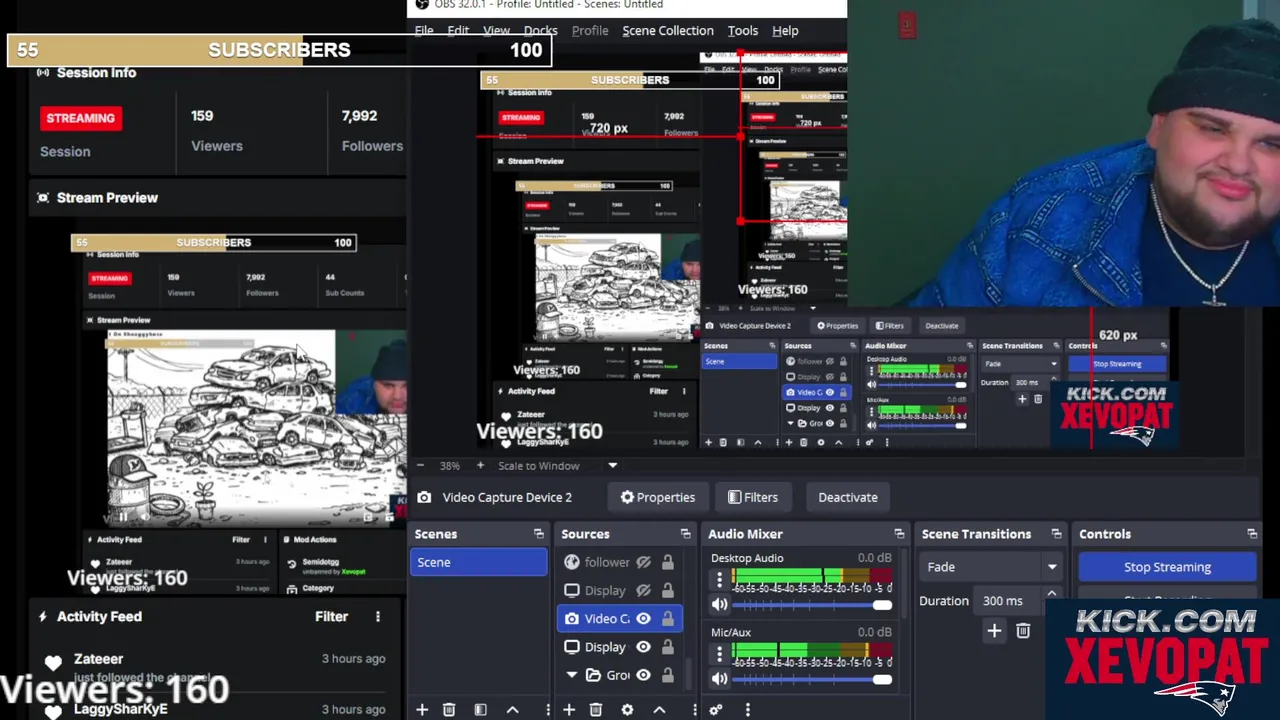The image size is (1280, 720).
Task: Remove scene transition with trash icon
Action: coord(1023,630)
